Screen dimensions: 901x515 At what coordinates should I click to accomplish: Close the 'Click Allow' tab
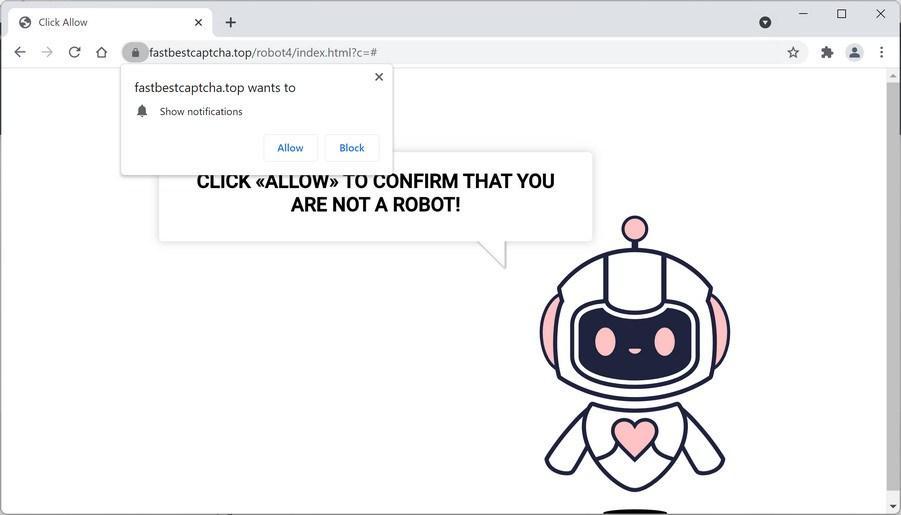[x=198, y=22]
